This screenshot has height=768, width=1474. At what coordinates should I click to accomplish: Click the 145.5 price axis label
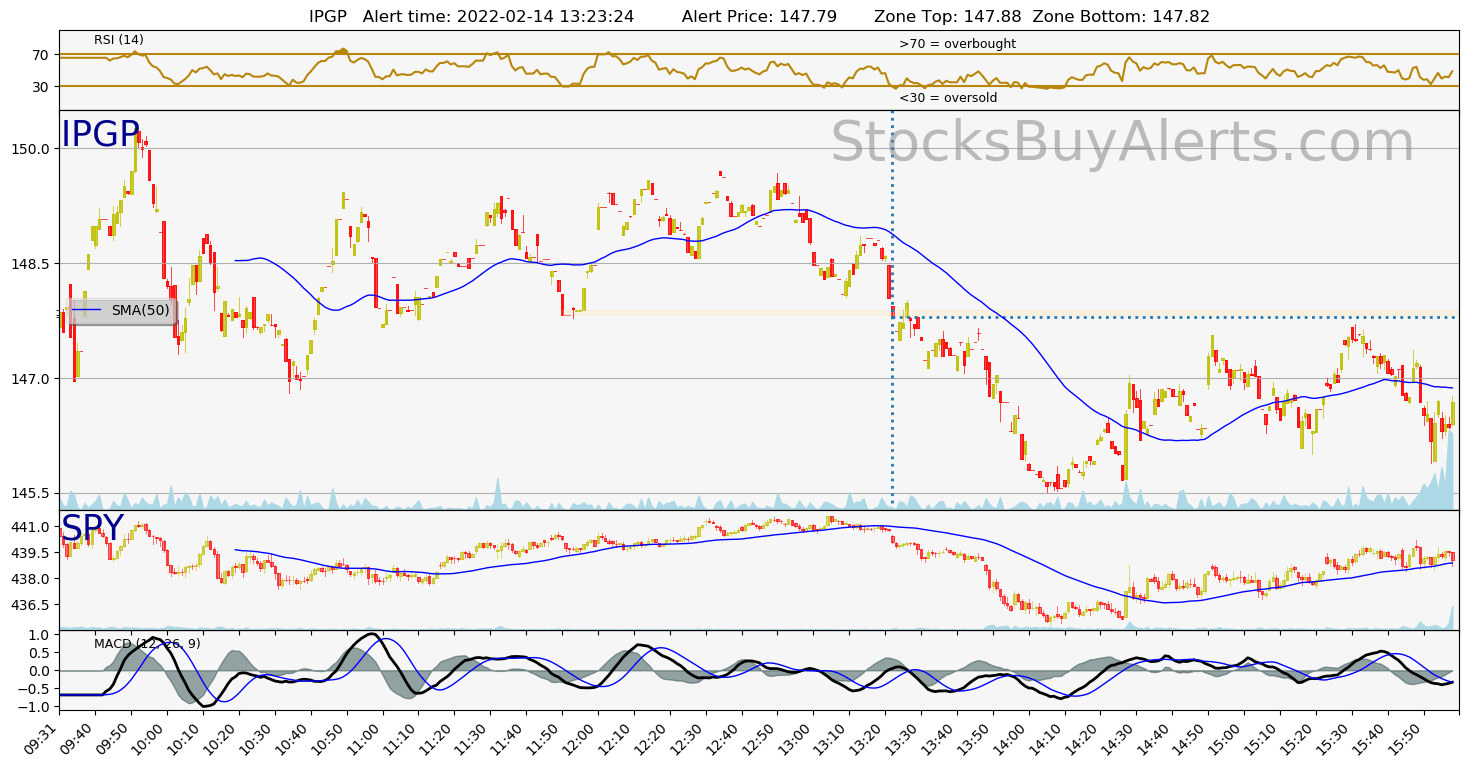33,494
